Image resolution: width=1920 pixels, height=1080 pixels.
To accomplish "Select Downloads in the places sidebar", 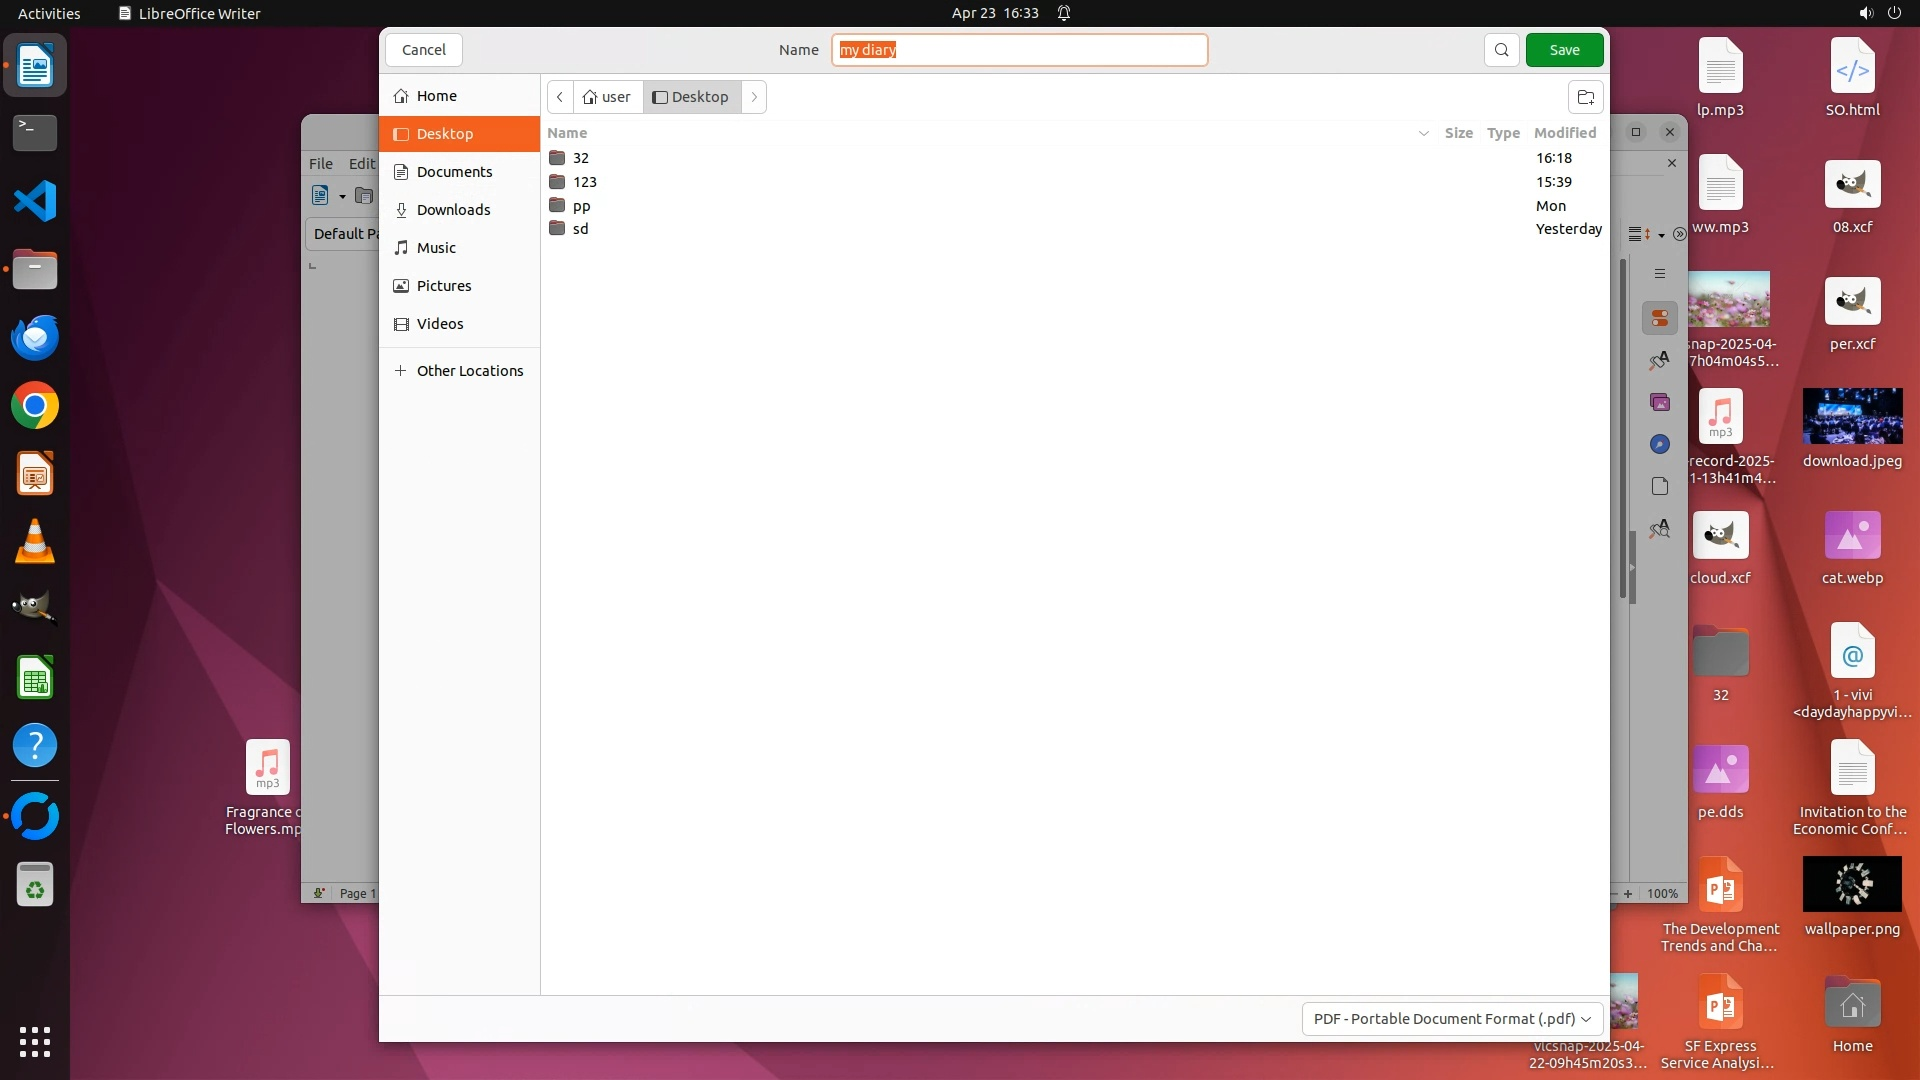I will (453, 210).
